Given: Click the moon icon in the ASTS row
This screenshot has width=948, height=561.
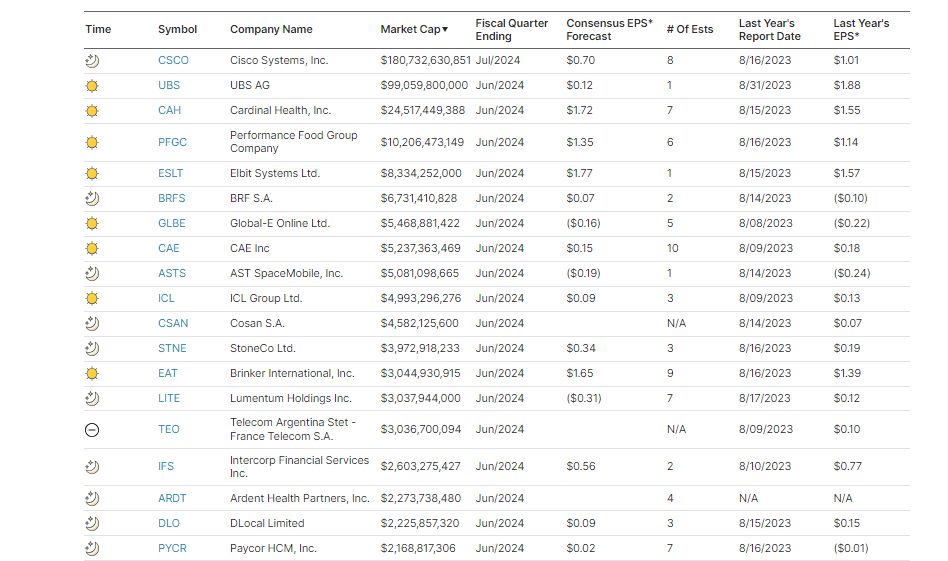Looking at the screenshot, I should [92, 273].
